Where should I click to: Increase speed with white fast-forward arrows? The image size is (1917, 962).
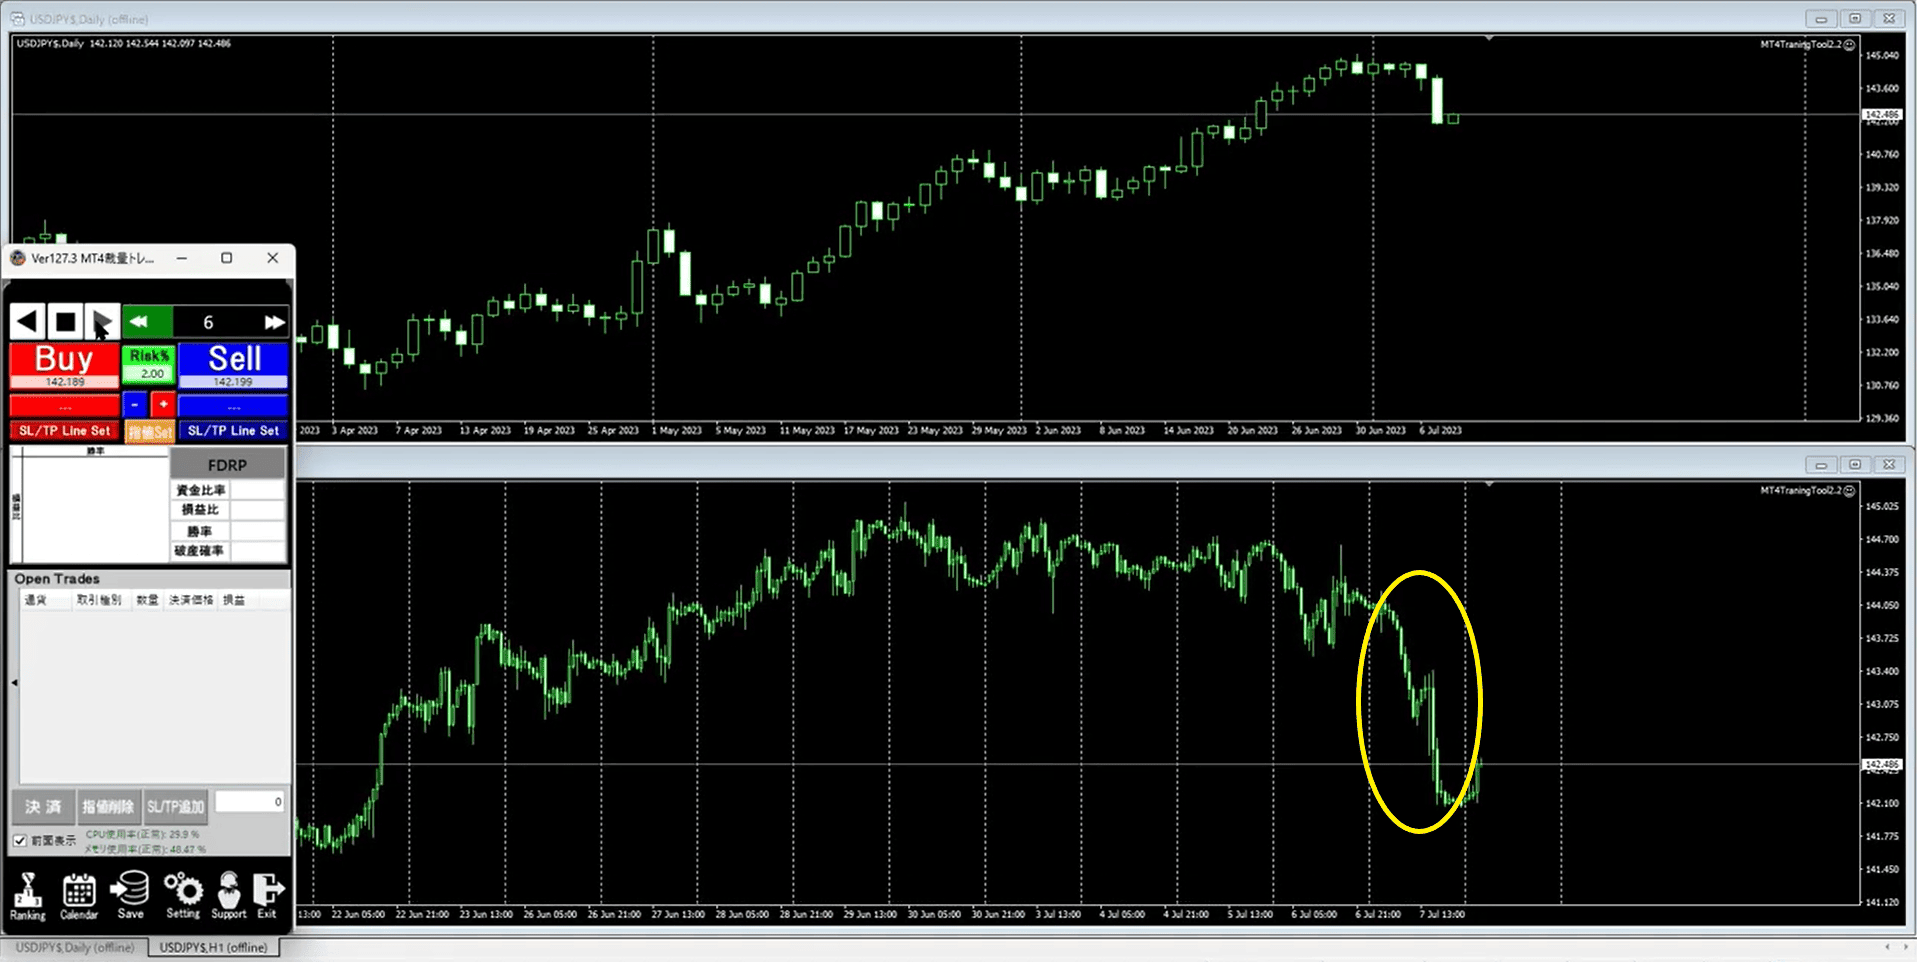click(x=274, y=322)
